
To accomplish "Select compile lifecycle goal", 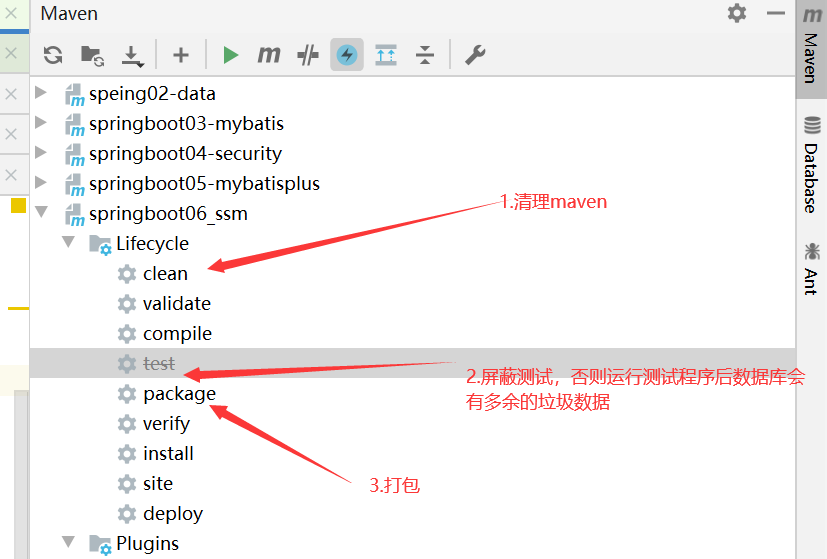I will click(177, 334).
